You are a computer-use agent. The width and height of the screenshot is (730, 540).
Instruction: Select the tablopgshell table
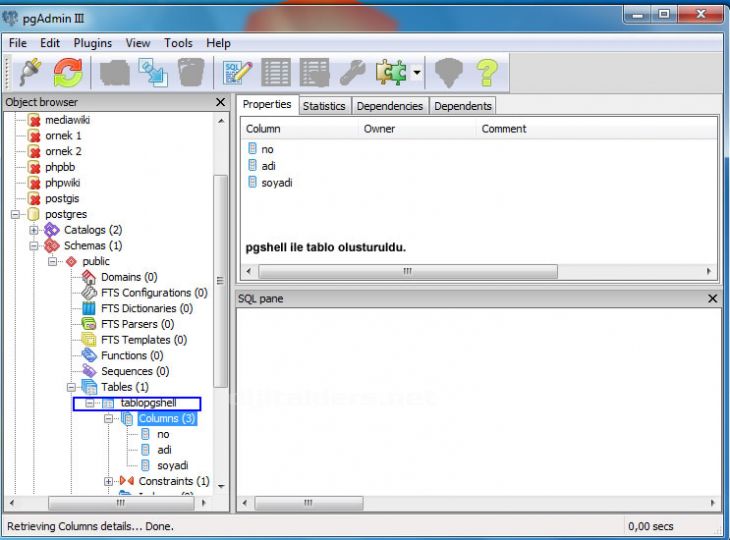point(149,403)
